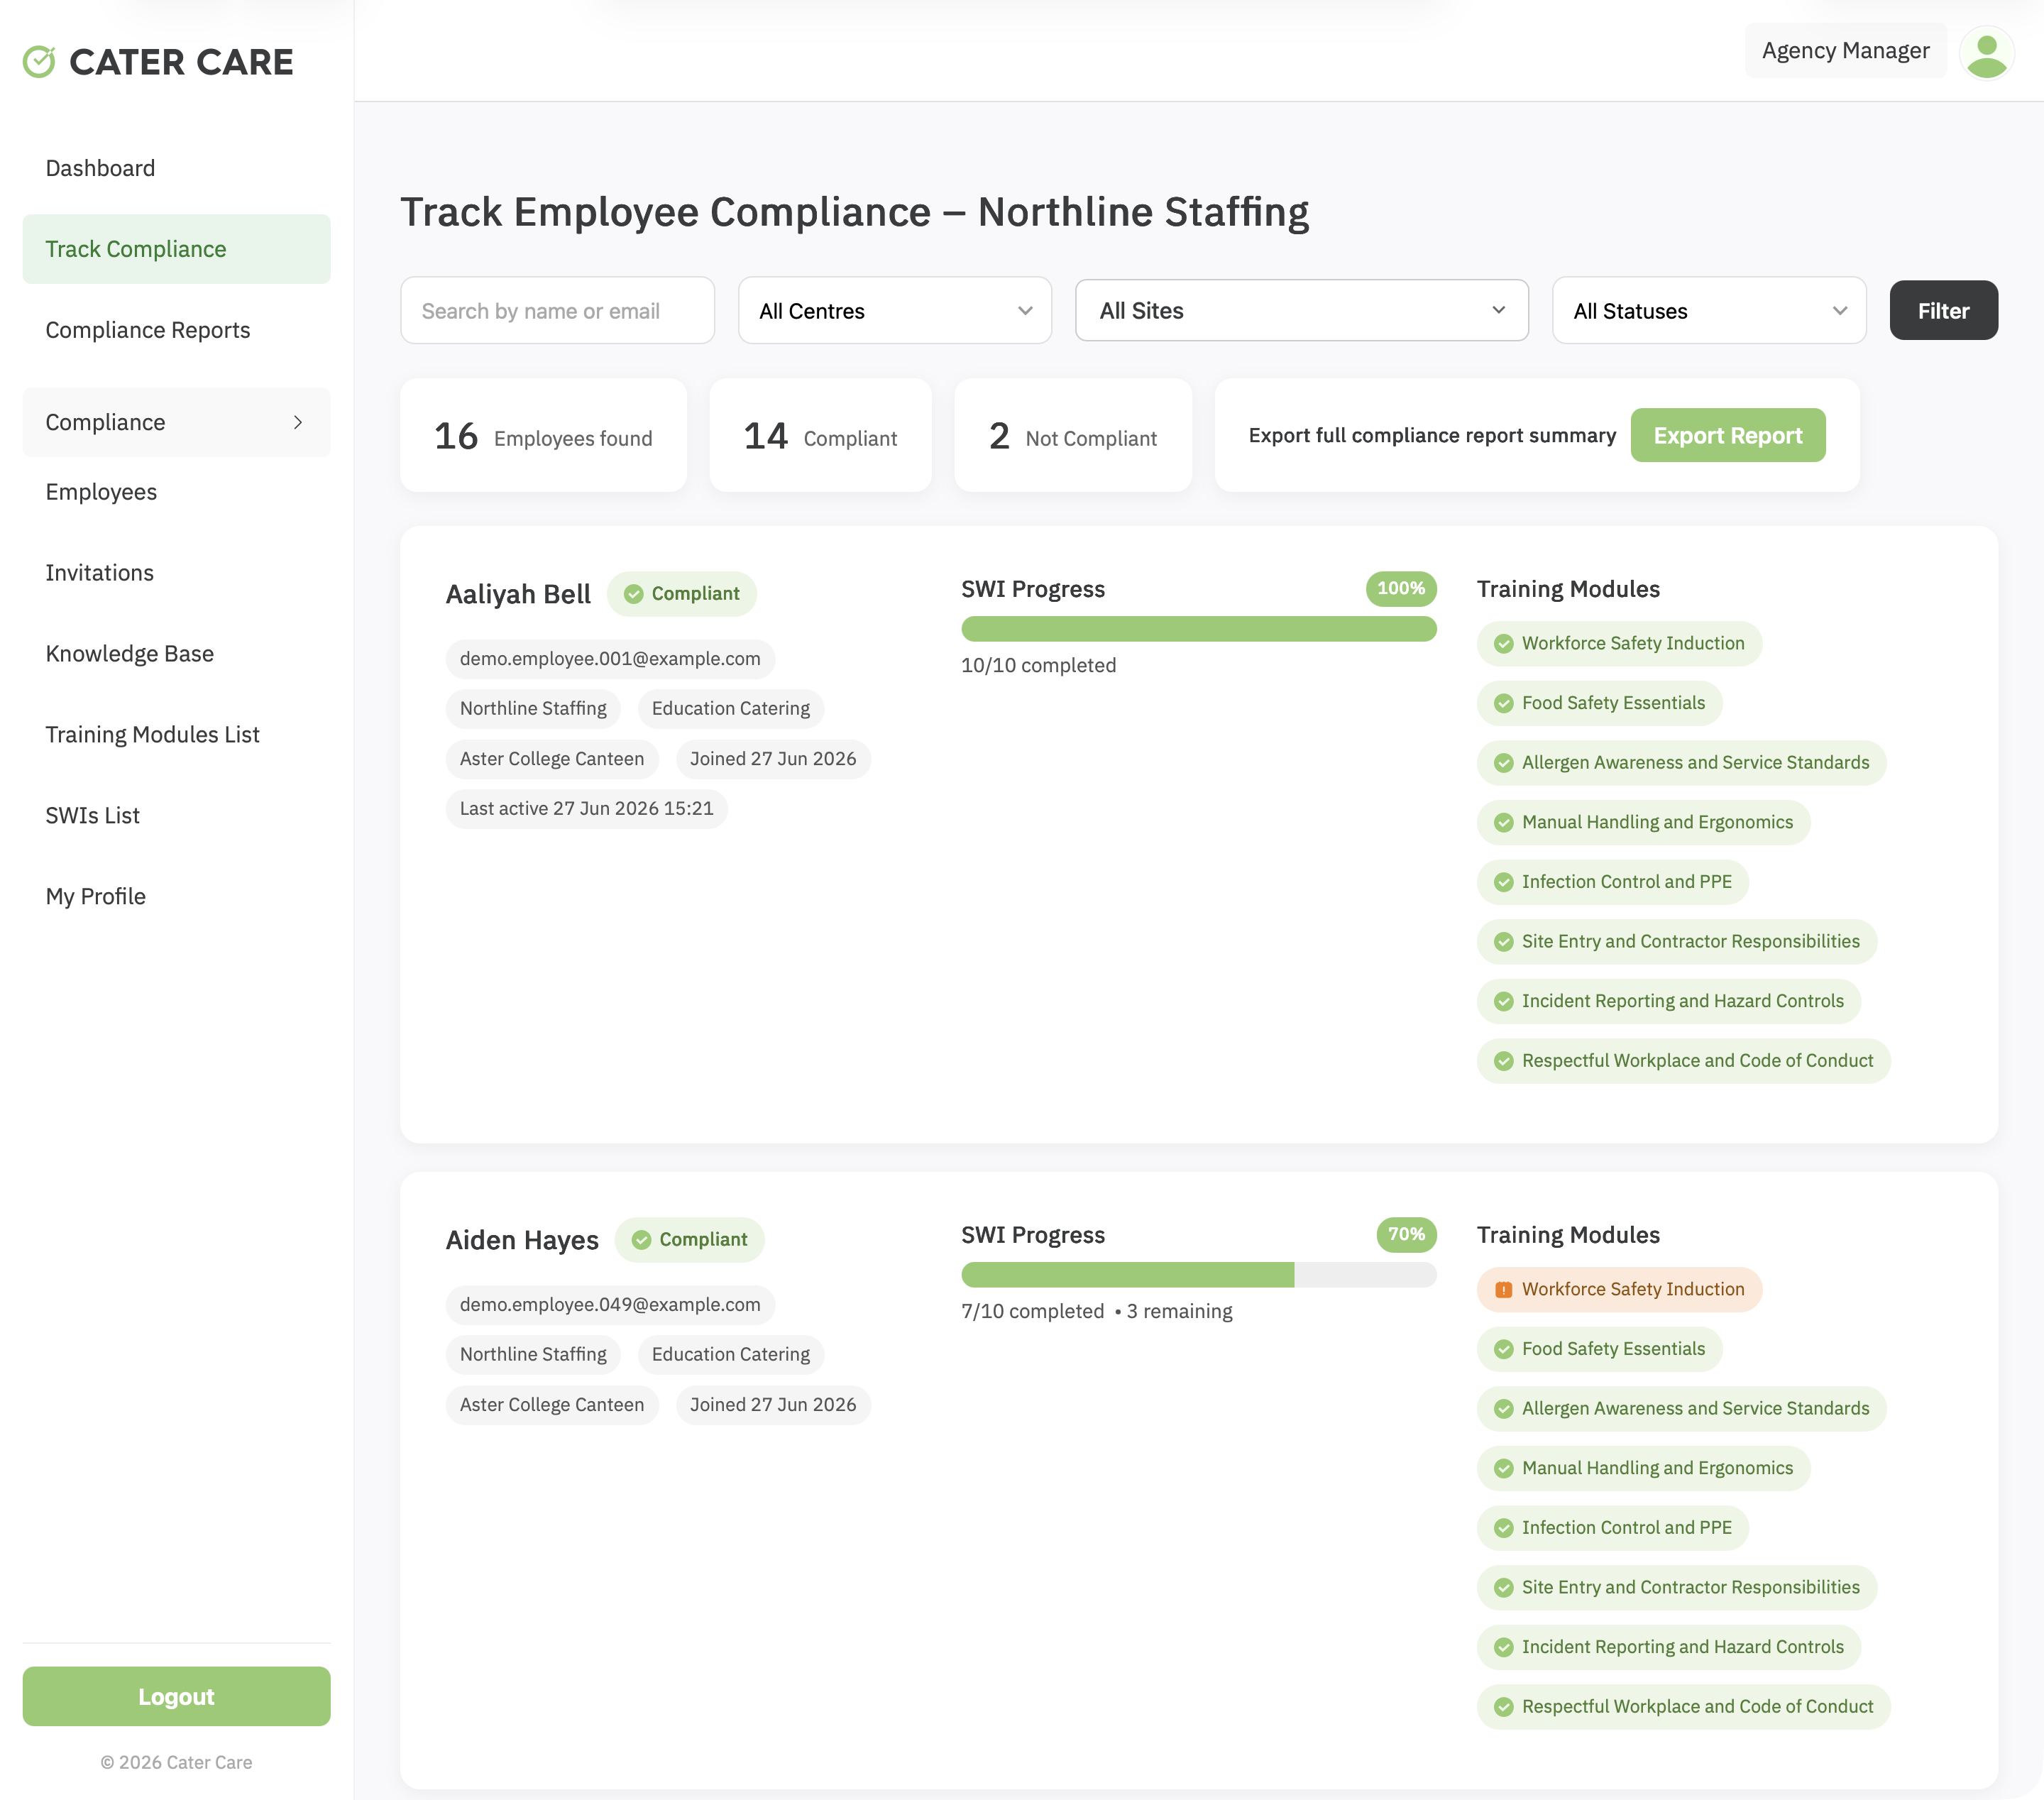
Task: Go to Dashboard in the sidebar
Action: (176, 168)
